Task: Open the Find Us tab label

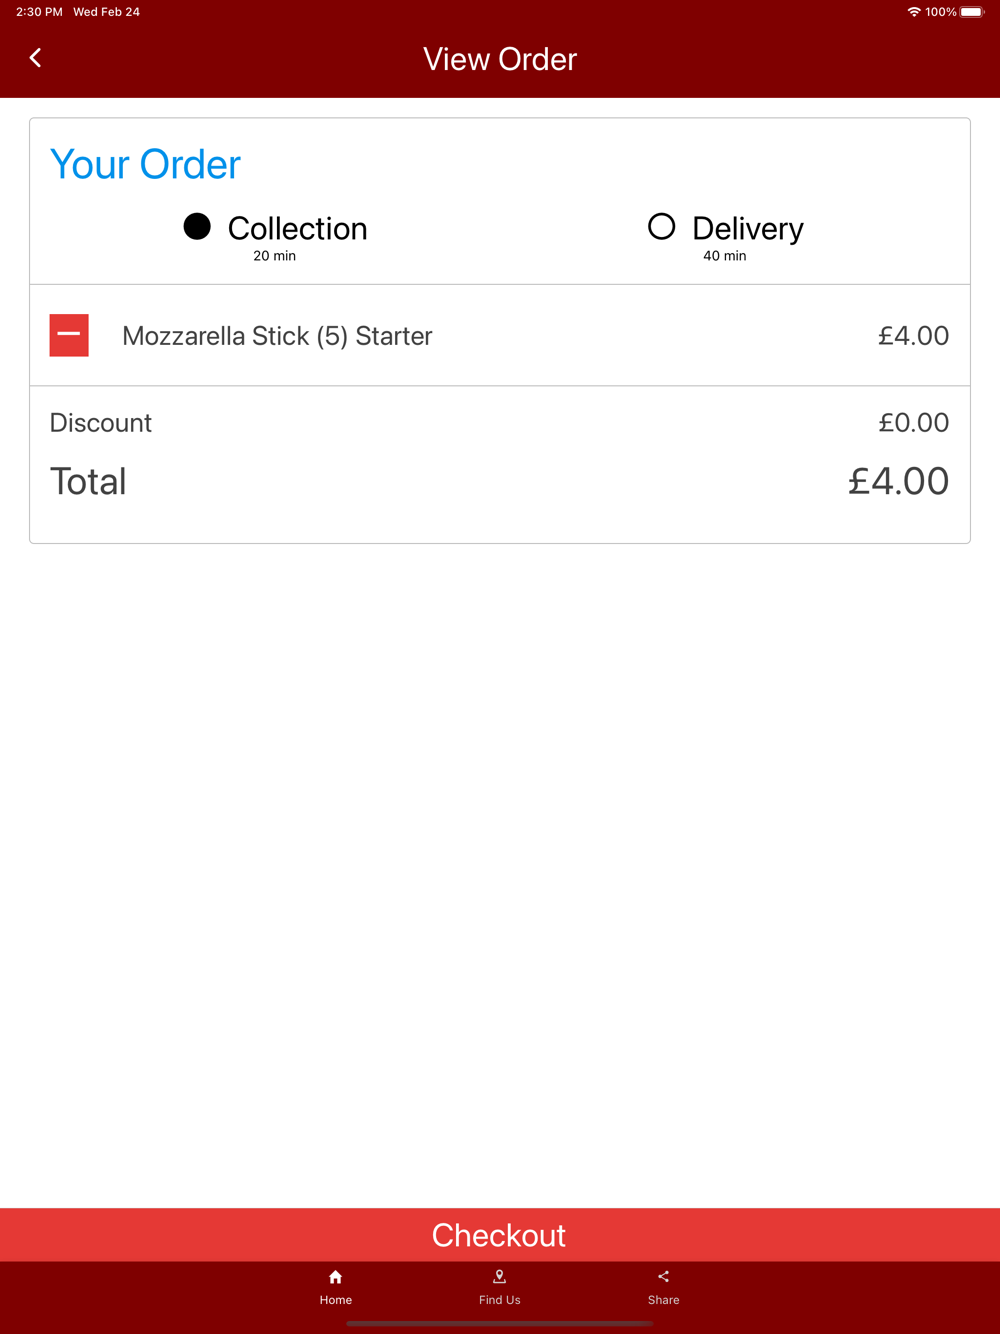Action: pyautogui.click(x=499, y=1300)
